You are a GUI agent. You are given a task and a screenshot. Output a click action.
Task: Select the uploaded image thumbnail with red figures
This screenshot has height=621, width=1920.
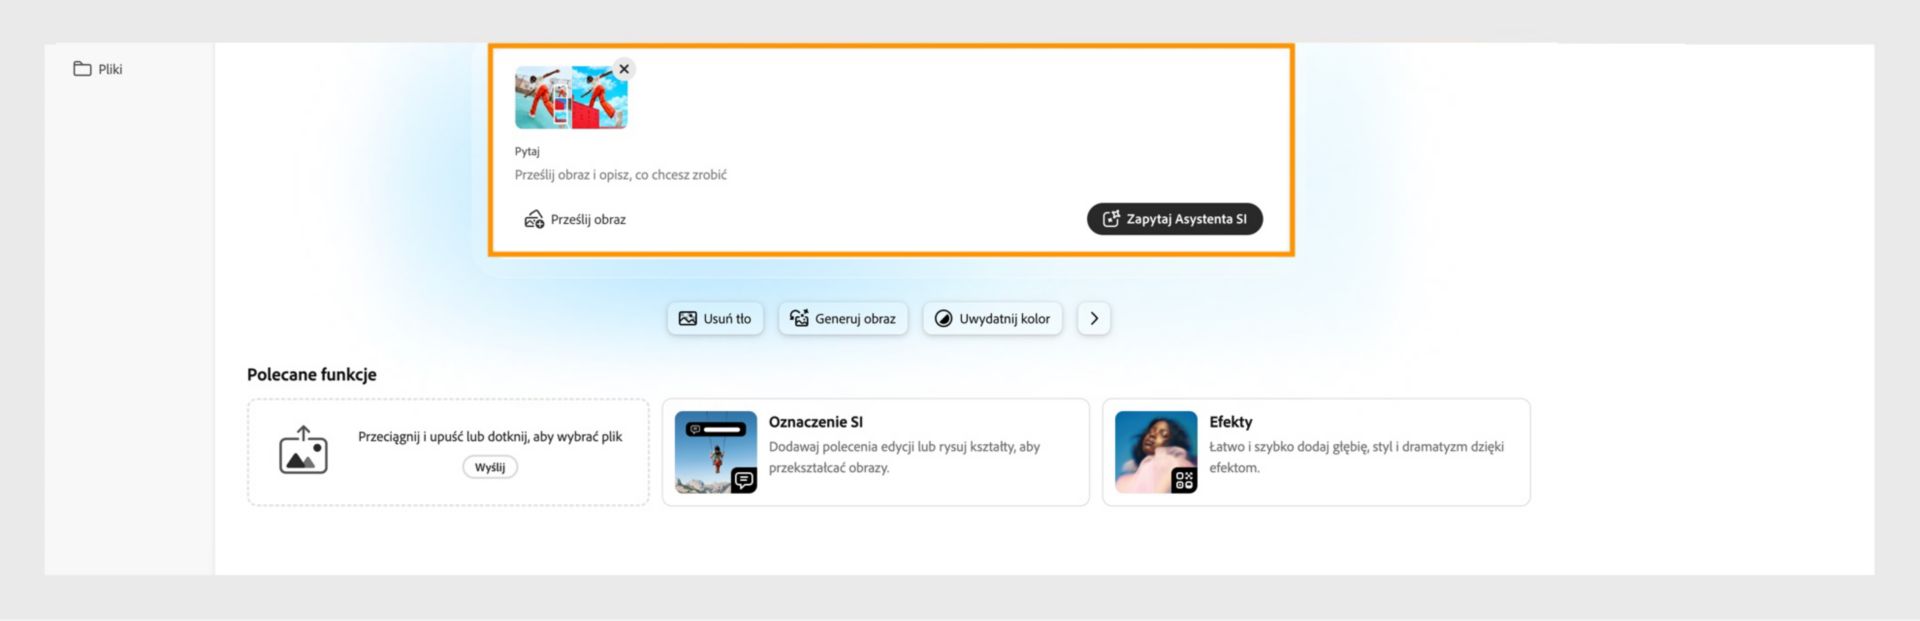[571, 98]
